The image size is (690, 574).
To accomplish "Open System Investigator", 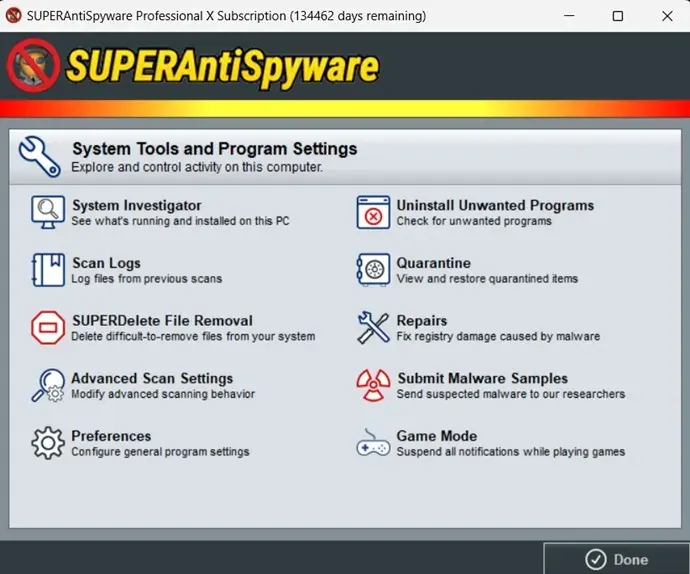I will [x=137, y=205].
